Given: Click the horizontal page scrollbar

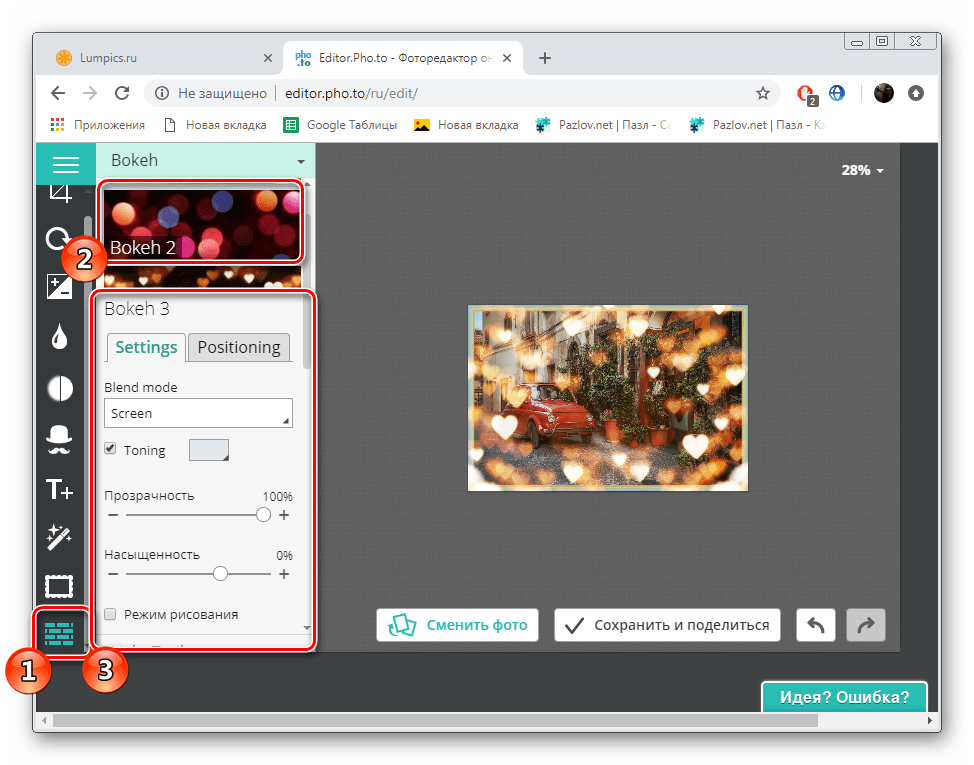Looking at the screenshot, I should click(435, 720).
